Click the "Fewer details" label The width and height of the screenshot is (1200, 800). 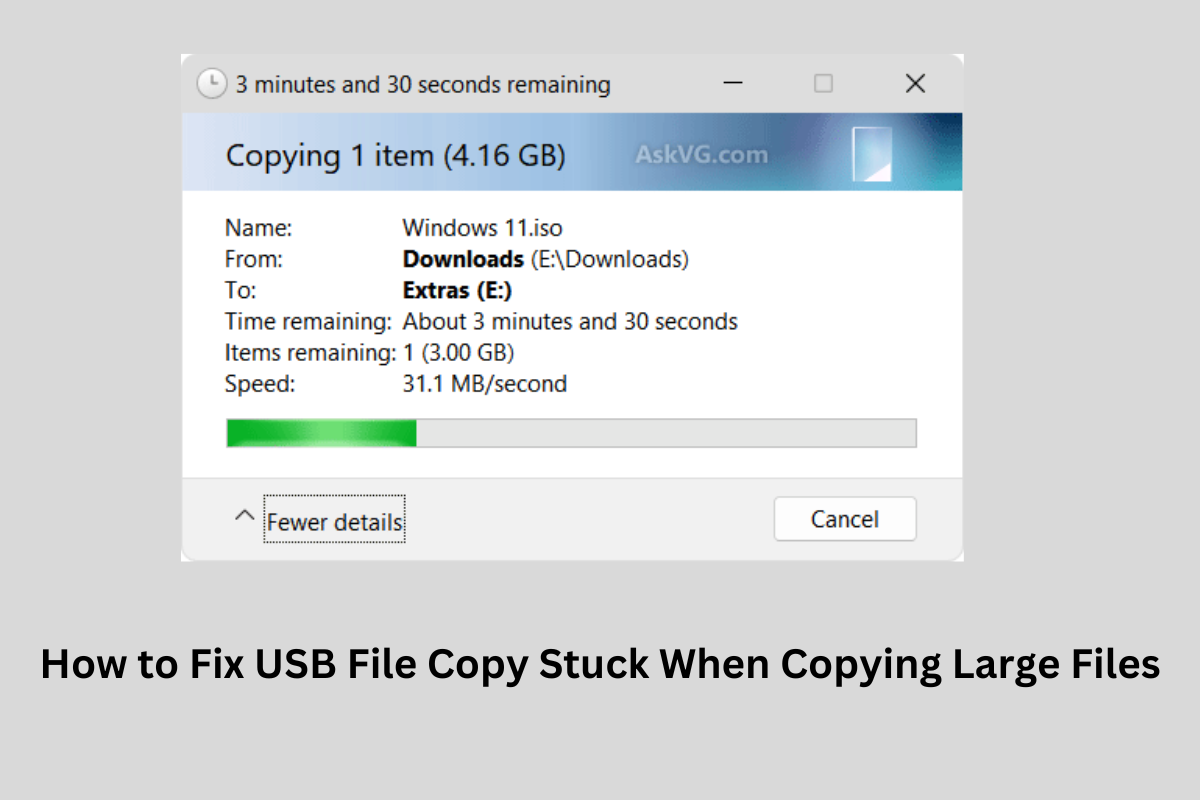335,522
